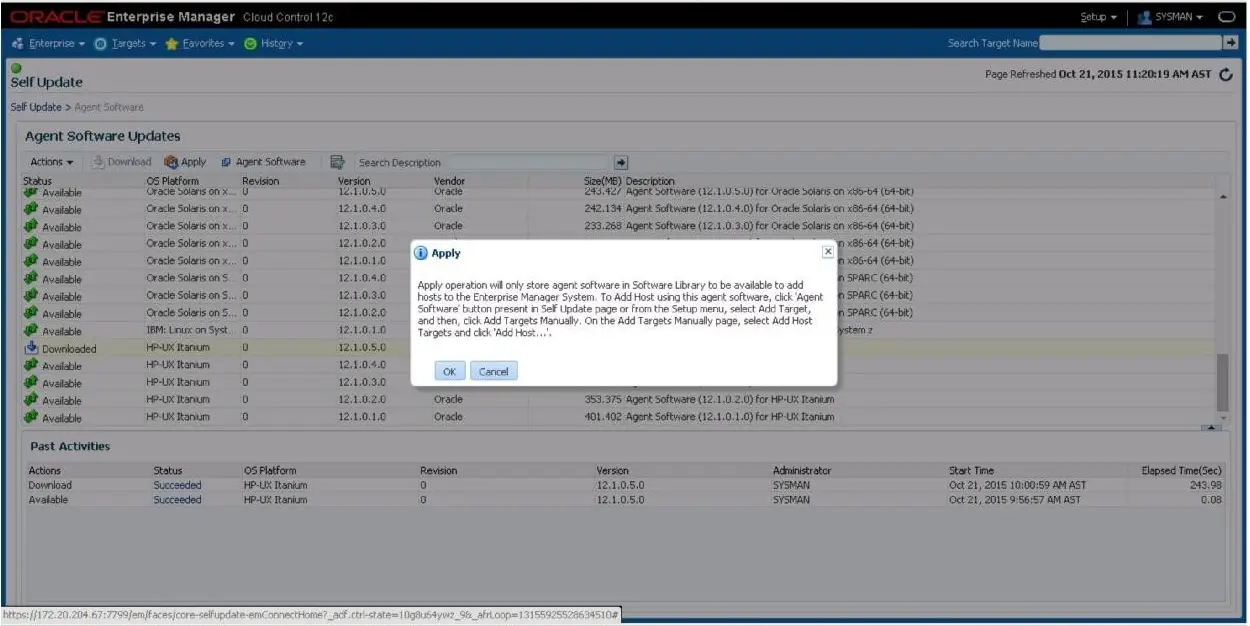Click the Agent Software toolbar icon
Viewport: 1250px width, 626px height.
click(226, 162)
